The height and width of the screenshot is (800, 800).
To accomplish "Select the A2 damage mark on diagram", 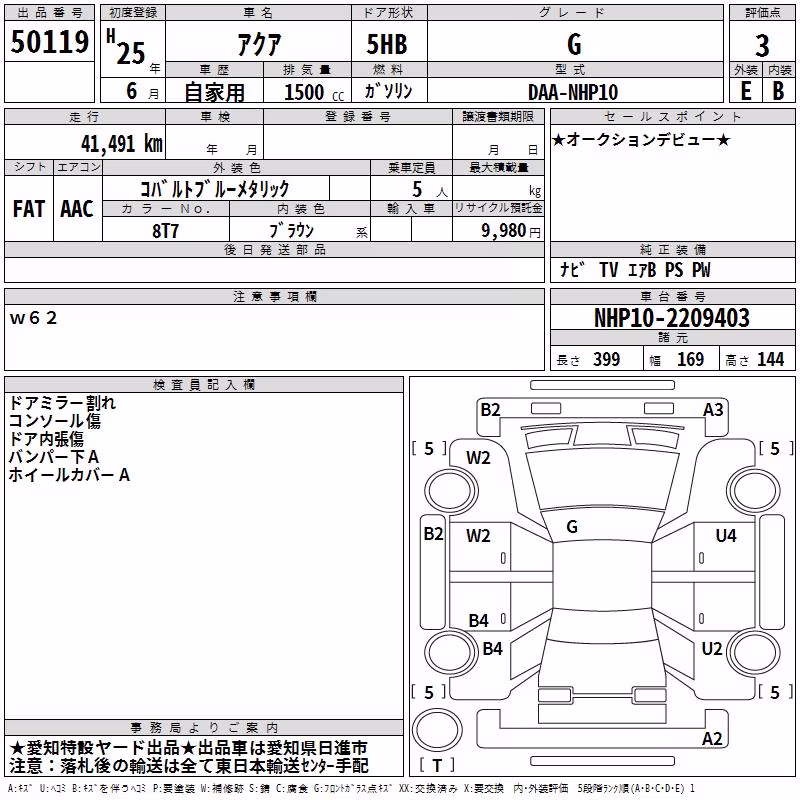I will click(x=712, y=738).
